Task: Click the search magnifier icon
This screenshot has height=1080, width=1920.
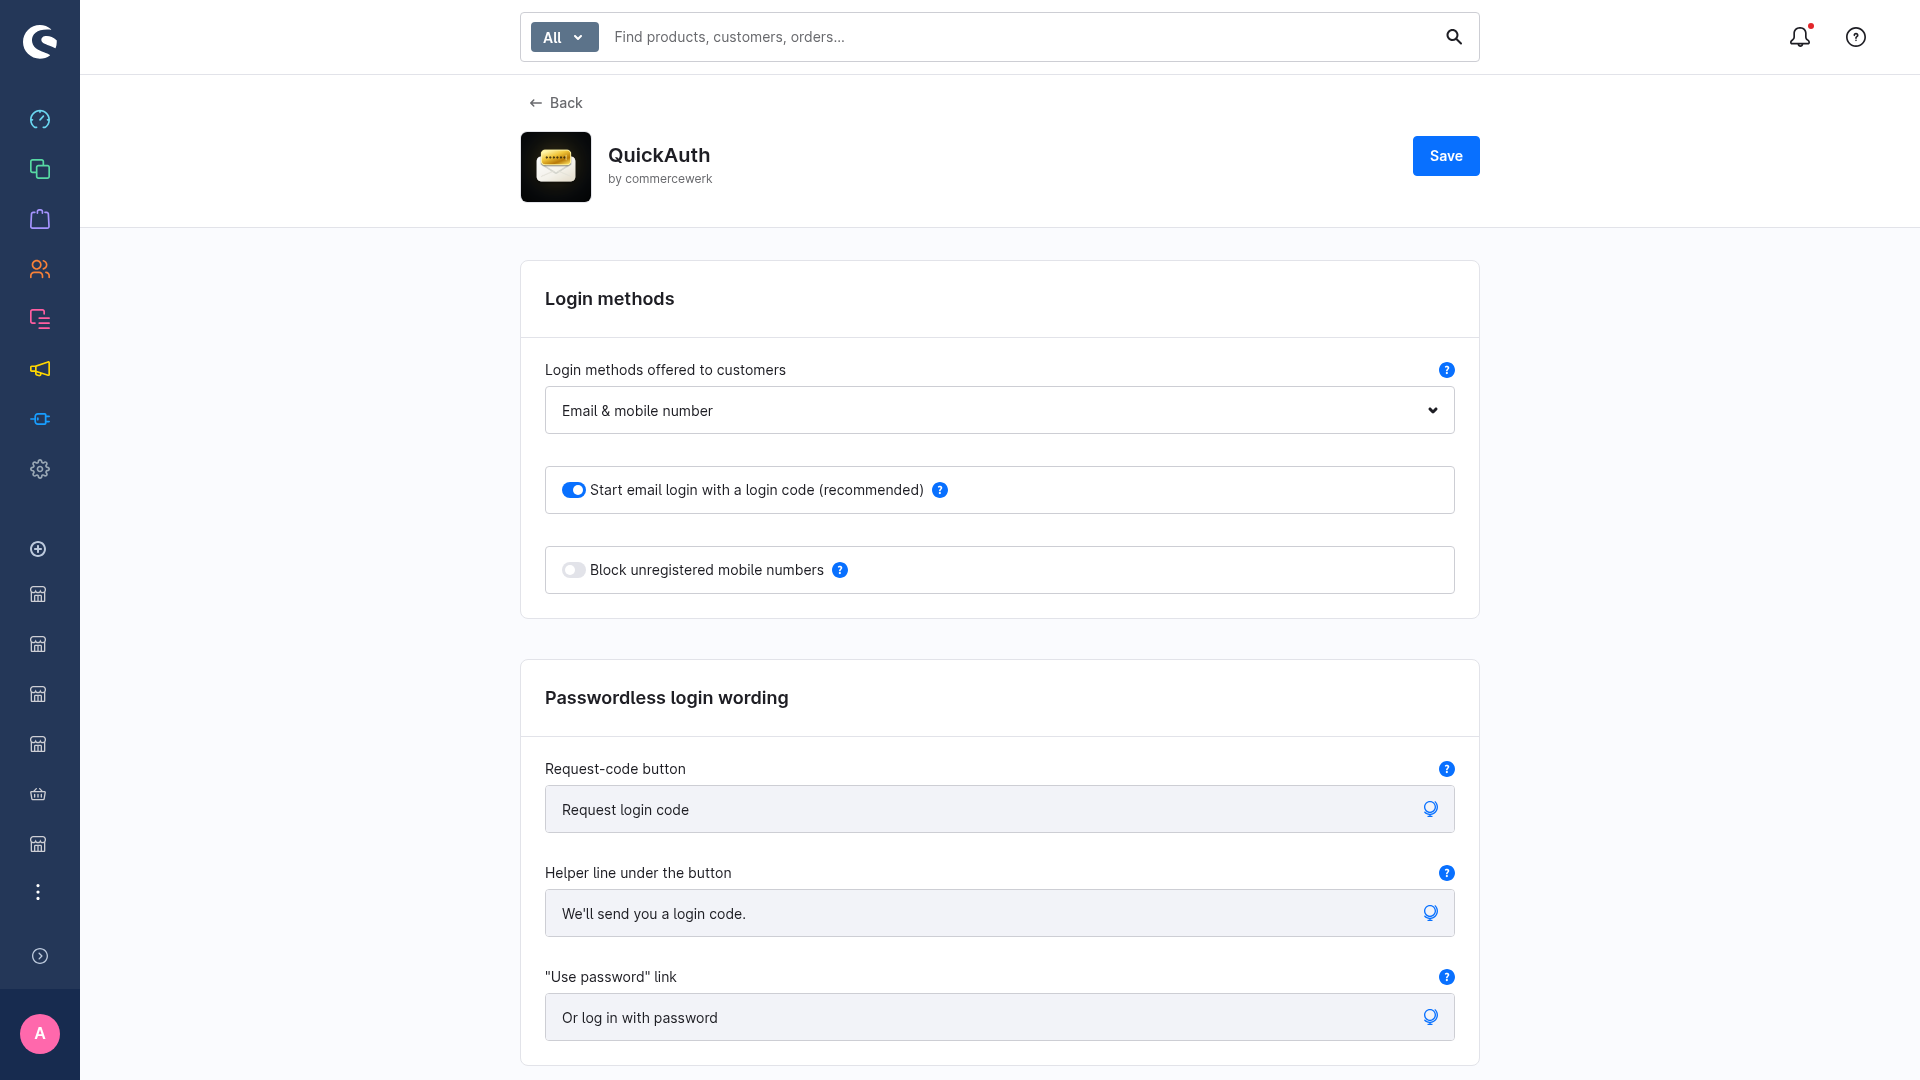Action: point(1454,37)
